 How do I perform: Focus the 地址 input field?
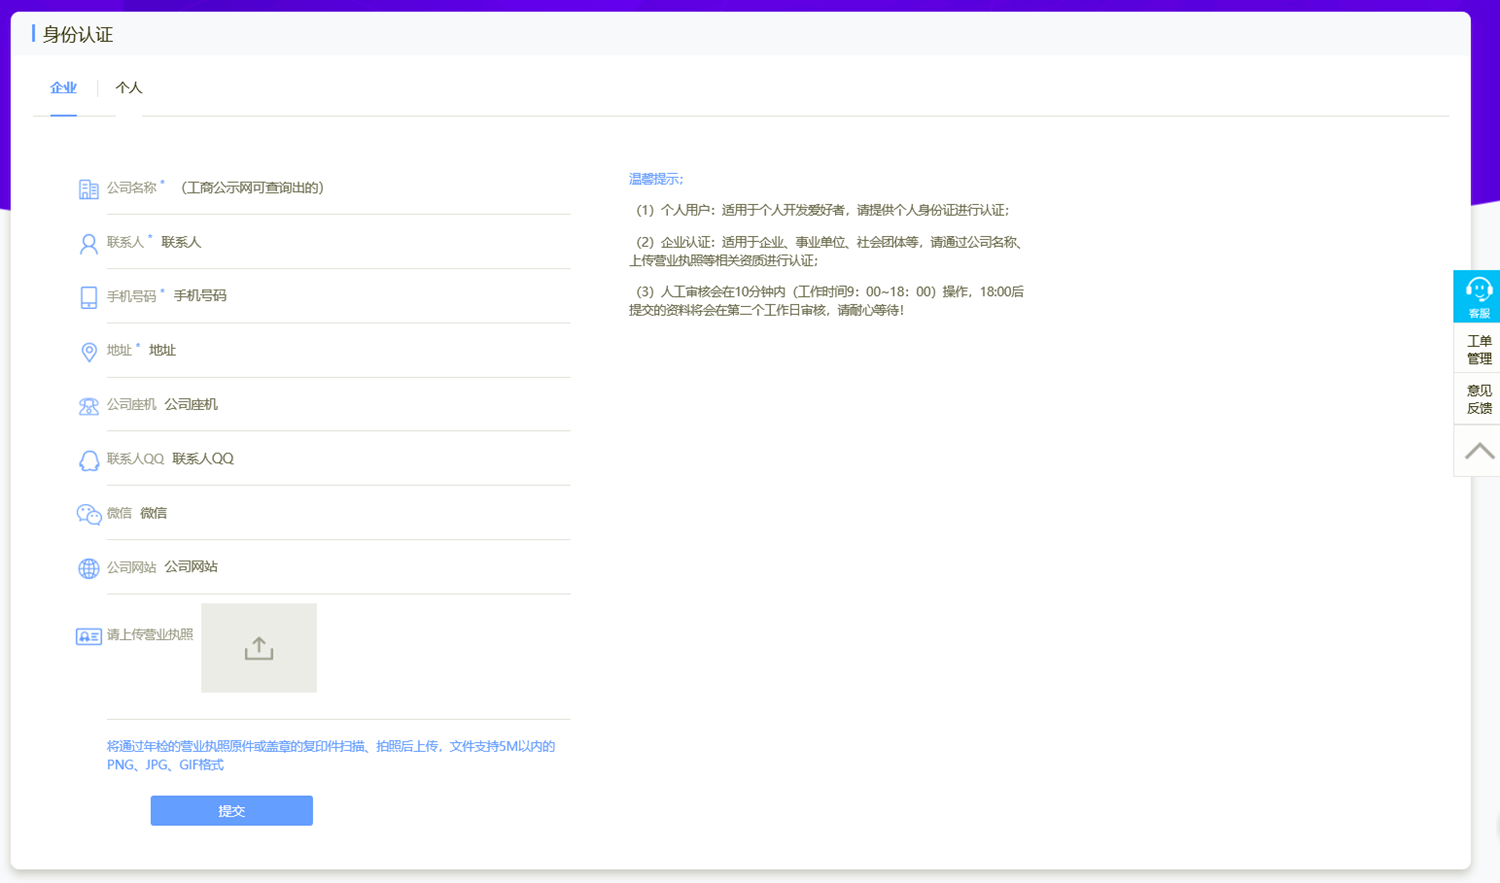(x=358, y=350)
